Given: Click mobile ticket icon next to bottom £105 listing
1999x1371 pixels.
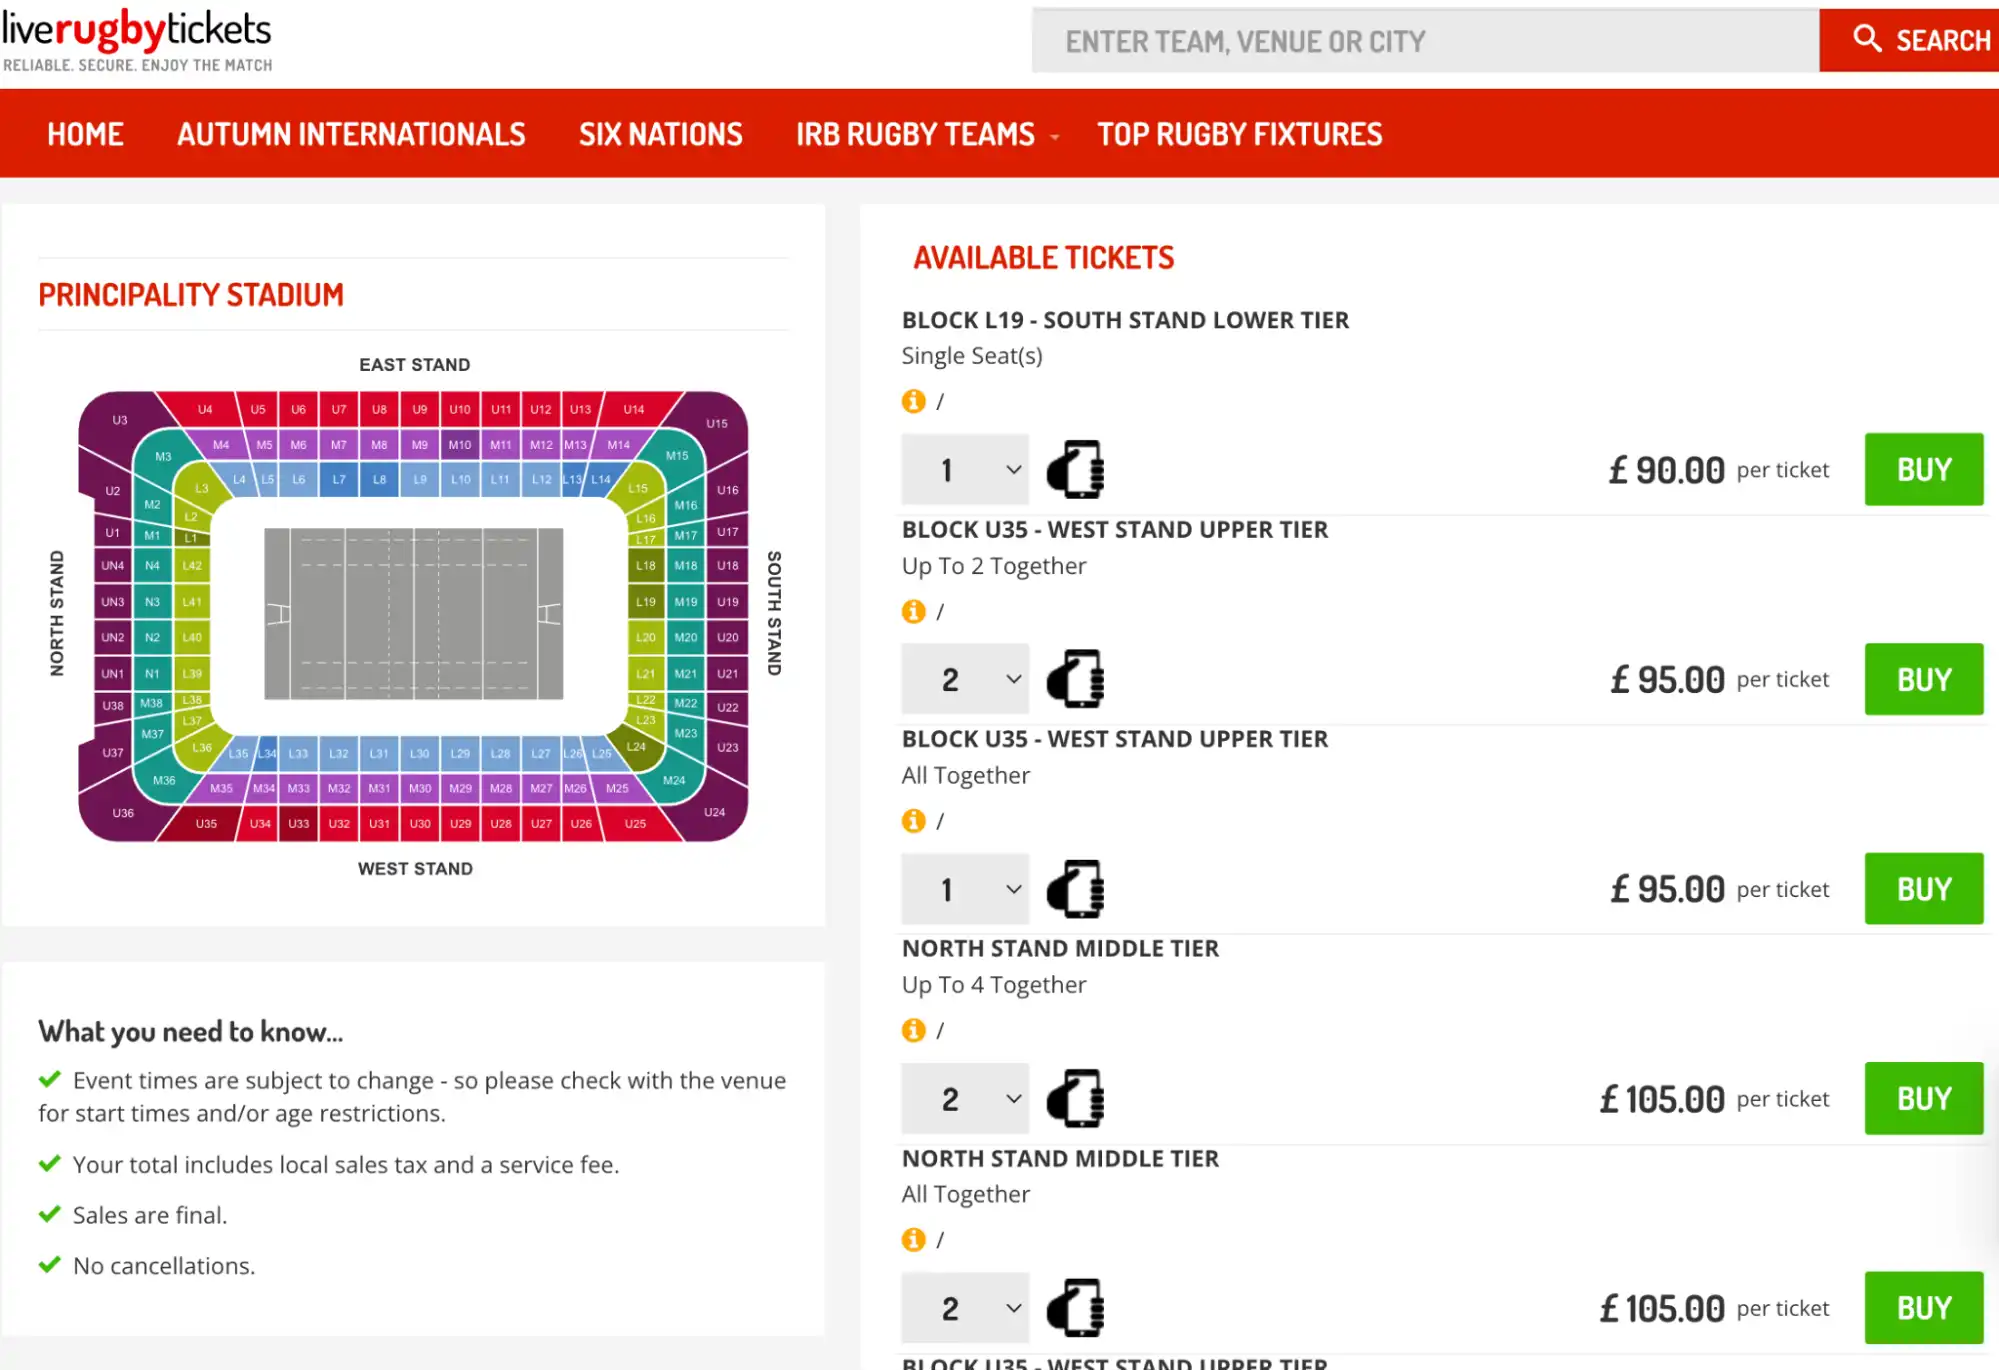Looking at the screenshot, I should coord(1075,1308).
